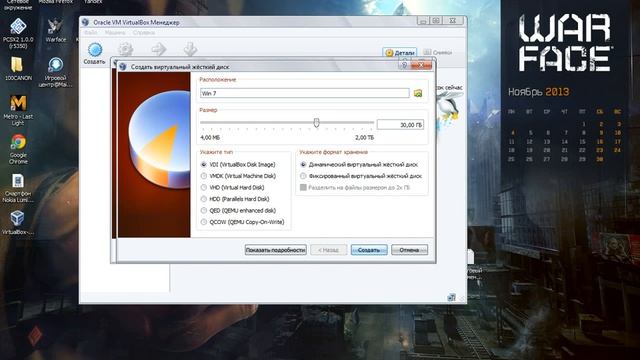
Task: Click the Создать button in disk dialog
Action: tap(369, 250)
